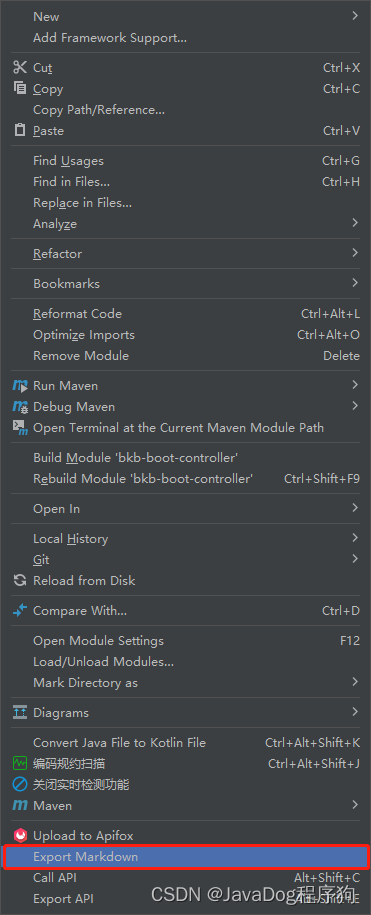The height and width of the screenshot is (915, 371).
Task: Click the Copy icon
Action: point(20,89)
